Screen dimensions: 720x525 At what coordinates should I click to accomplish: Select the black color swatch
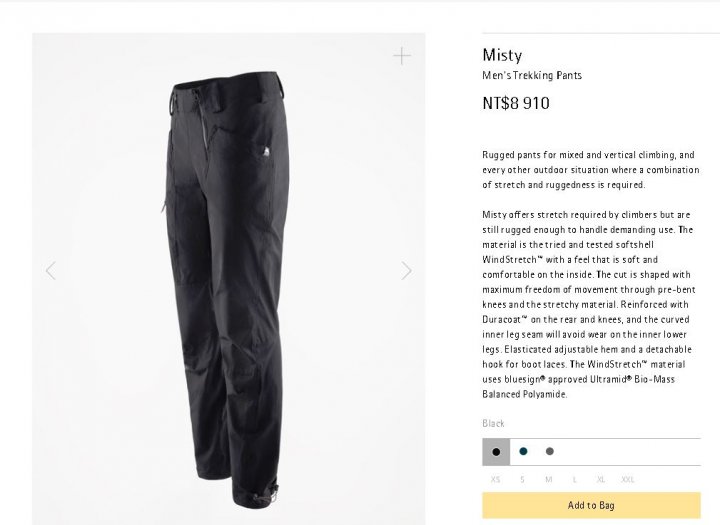(496, 452)
